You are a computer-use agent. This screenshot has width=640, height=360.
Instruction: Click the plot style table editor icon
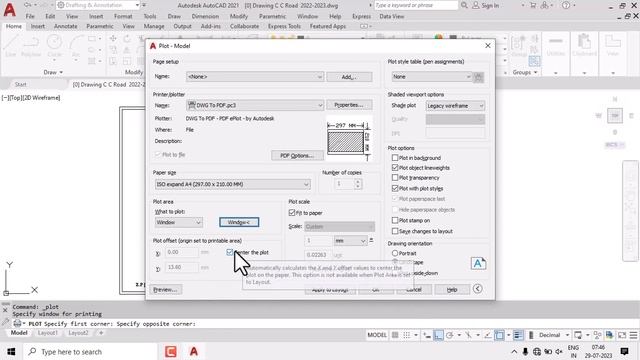tap(478, 77)
